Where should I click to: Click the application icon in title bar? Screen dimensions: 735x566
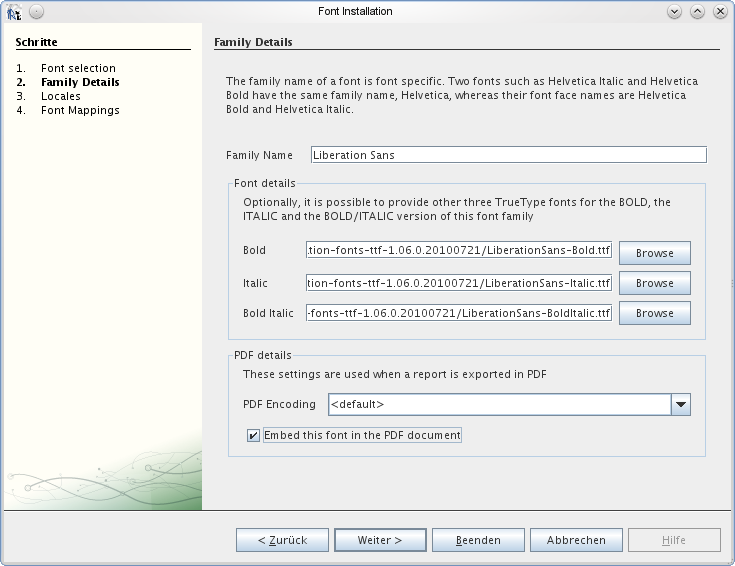(x=14, y=12)
